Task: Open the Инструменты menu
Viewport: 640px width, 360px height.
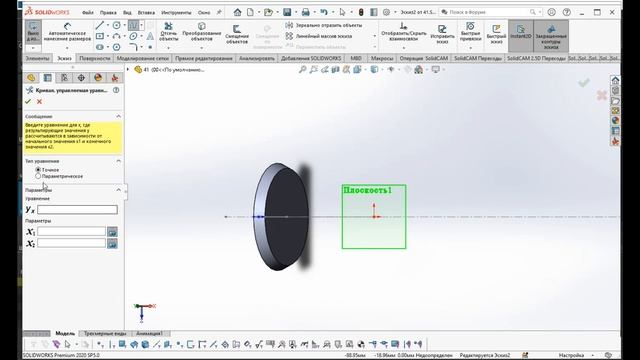Action: [x=176, y=13]
